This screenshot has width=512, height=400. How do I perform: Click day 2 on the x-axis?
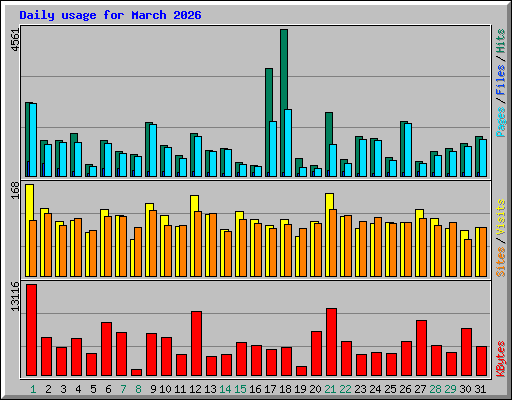tap(48, 389)
